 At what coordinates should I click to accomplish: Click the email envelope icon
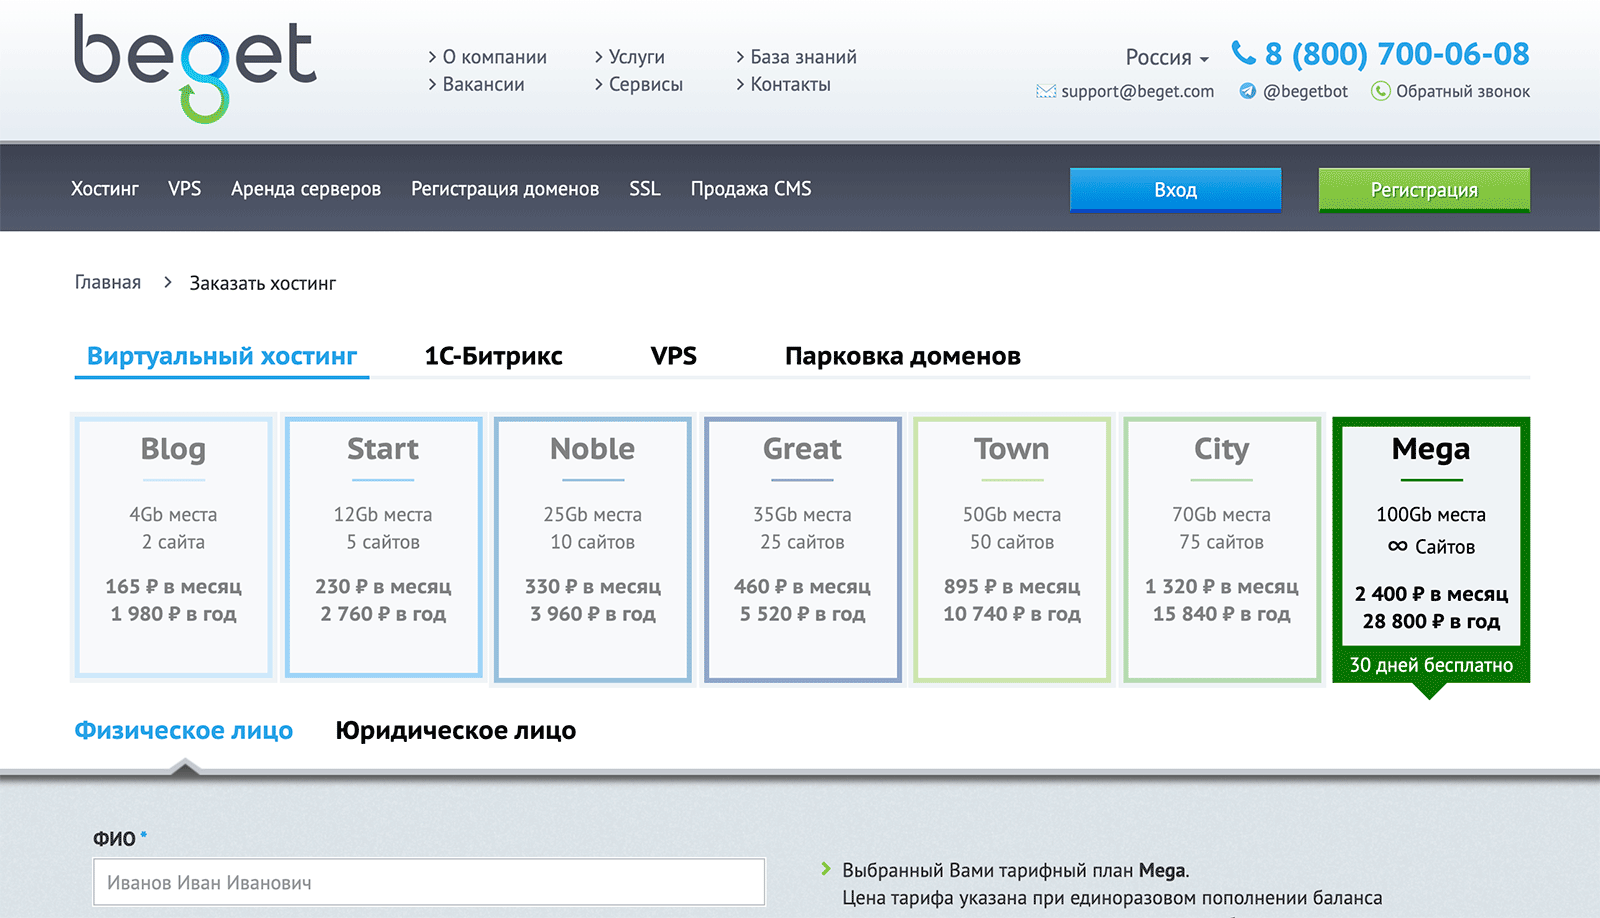1046,91
